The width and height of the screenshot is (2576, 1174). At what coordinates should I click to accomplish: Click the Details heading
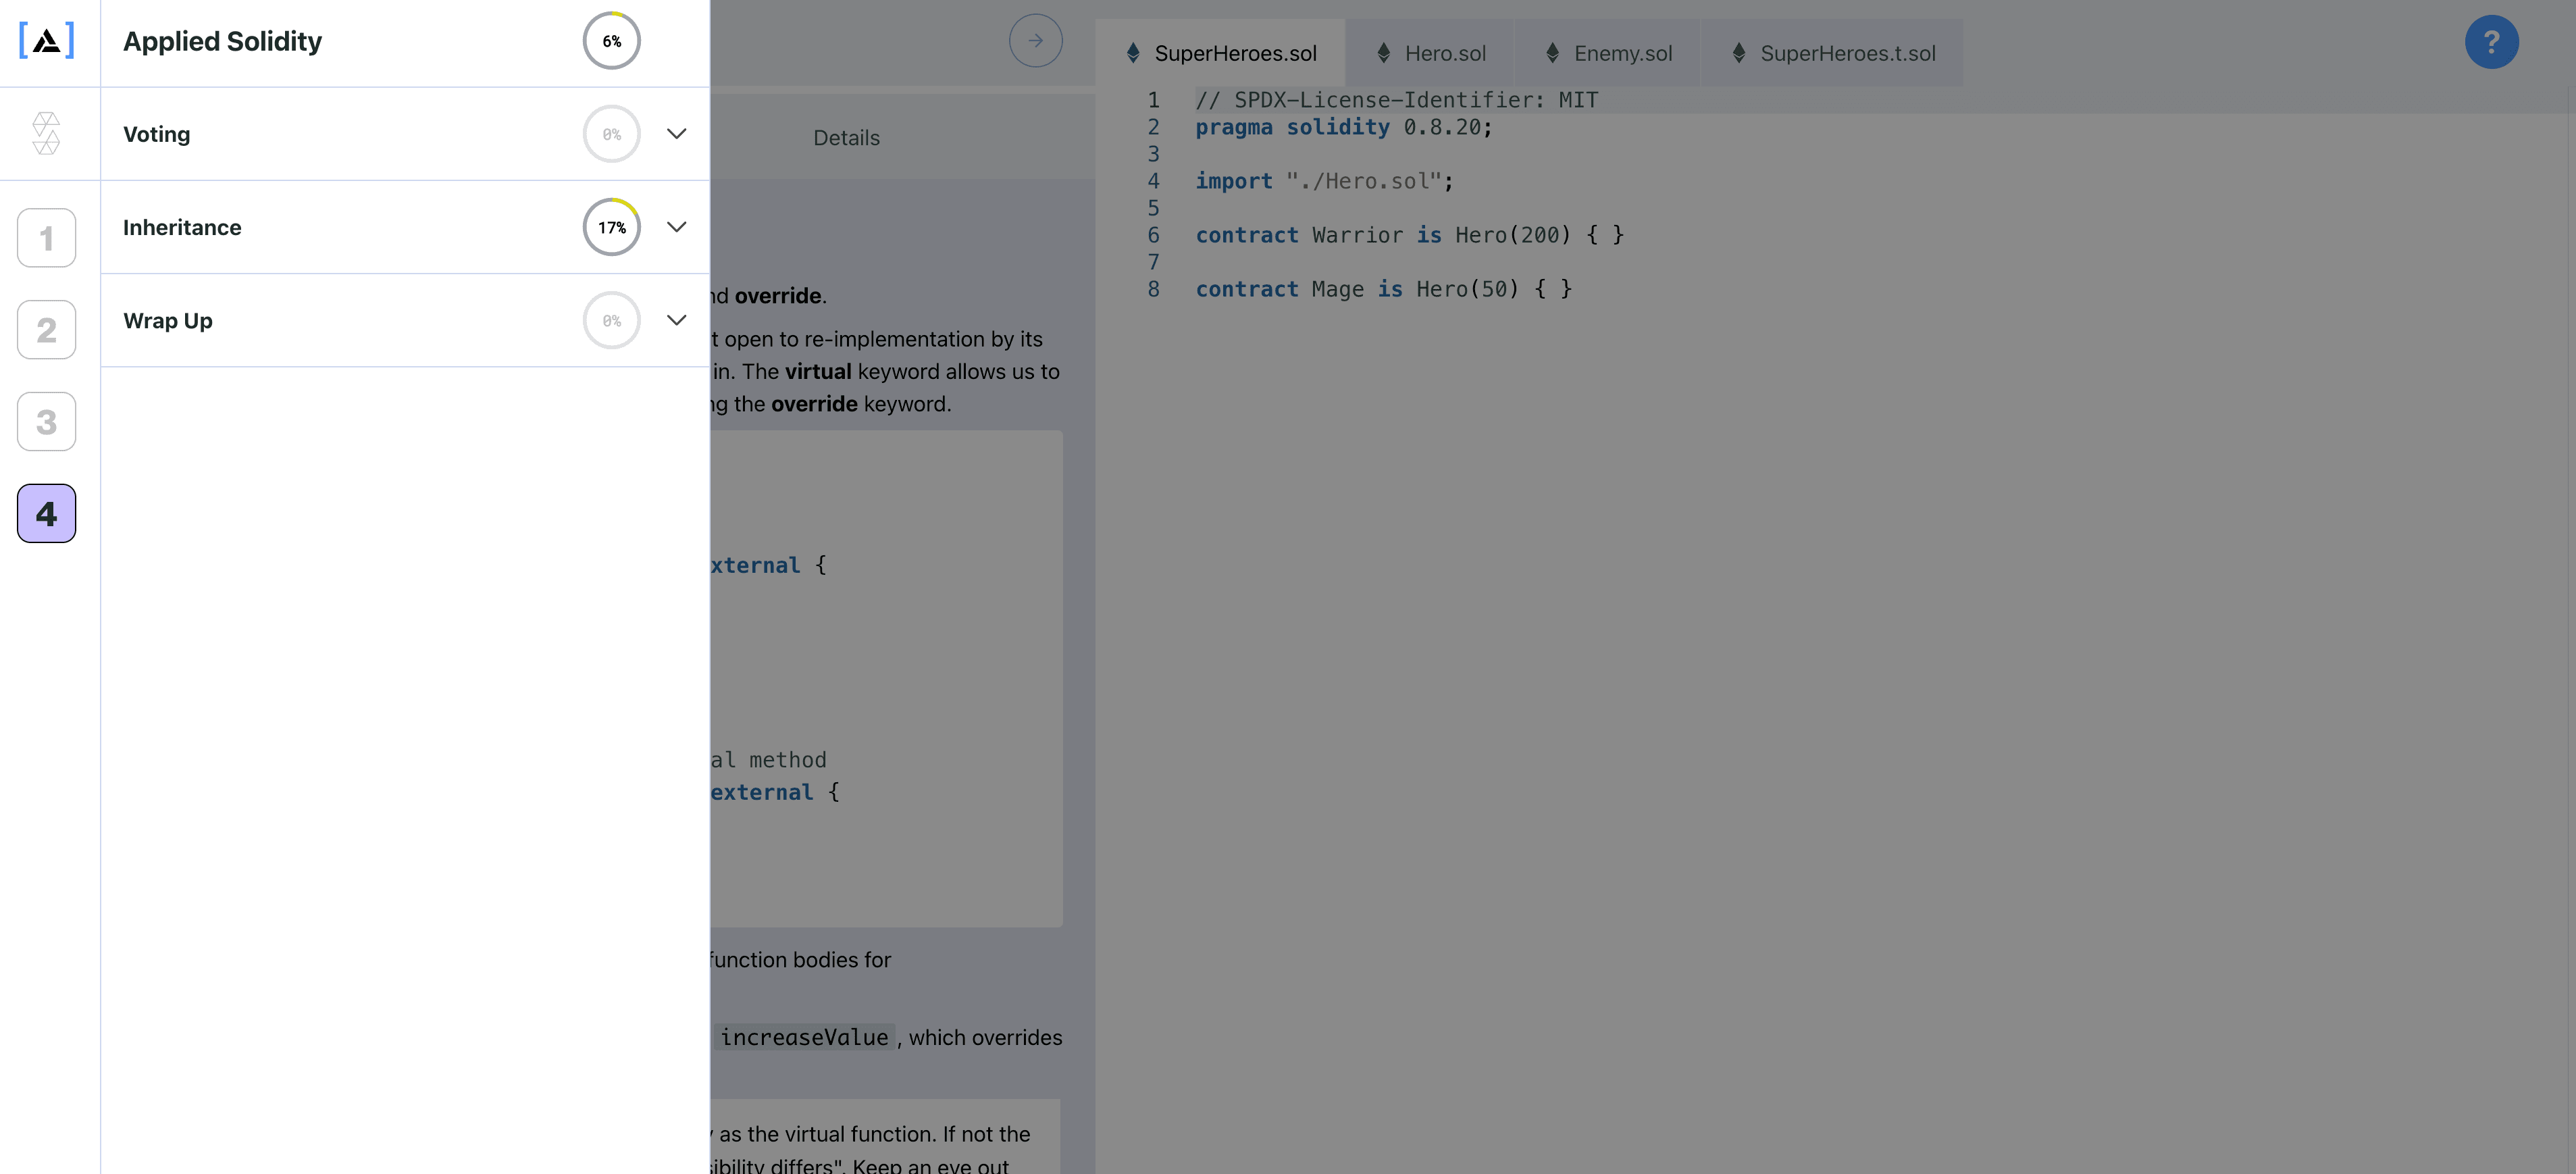pos(845,137)
